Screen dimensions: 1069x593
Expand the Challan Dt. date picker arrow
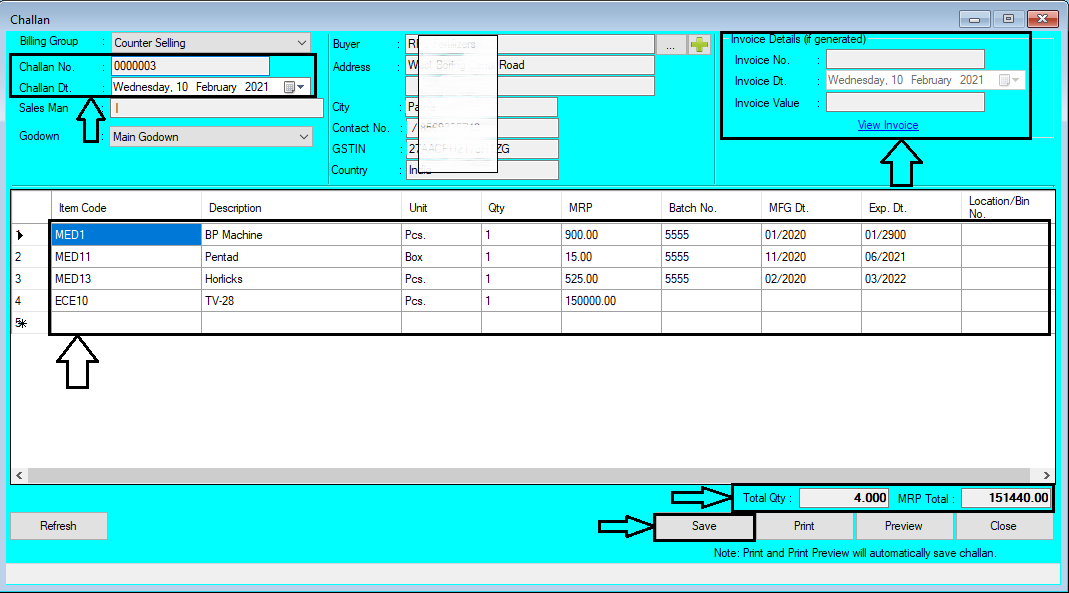click(x=299, y=86)
